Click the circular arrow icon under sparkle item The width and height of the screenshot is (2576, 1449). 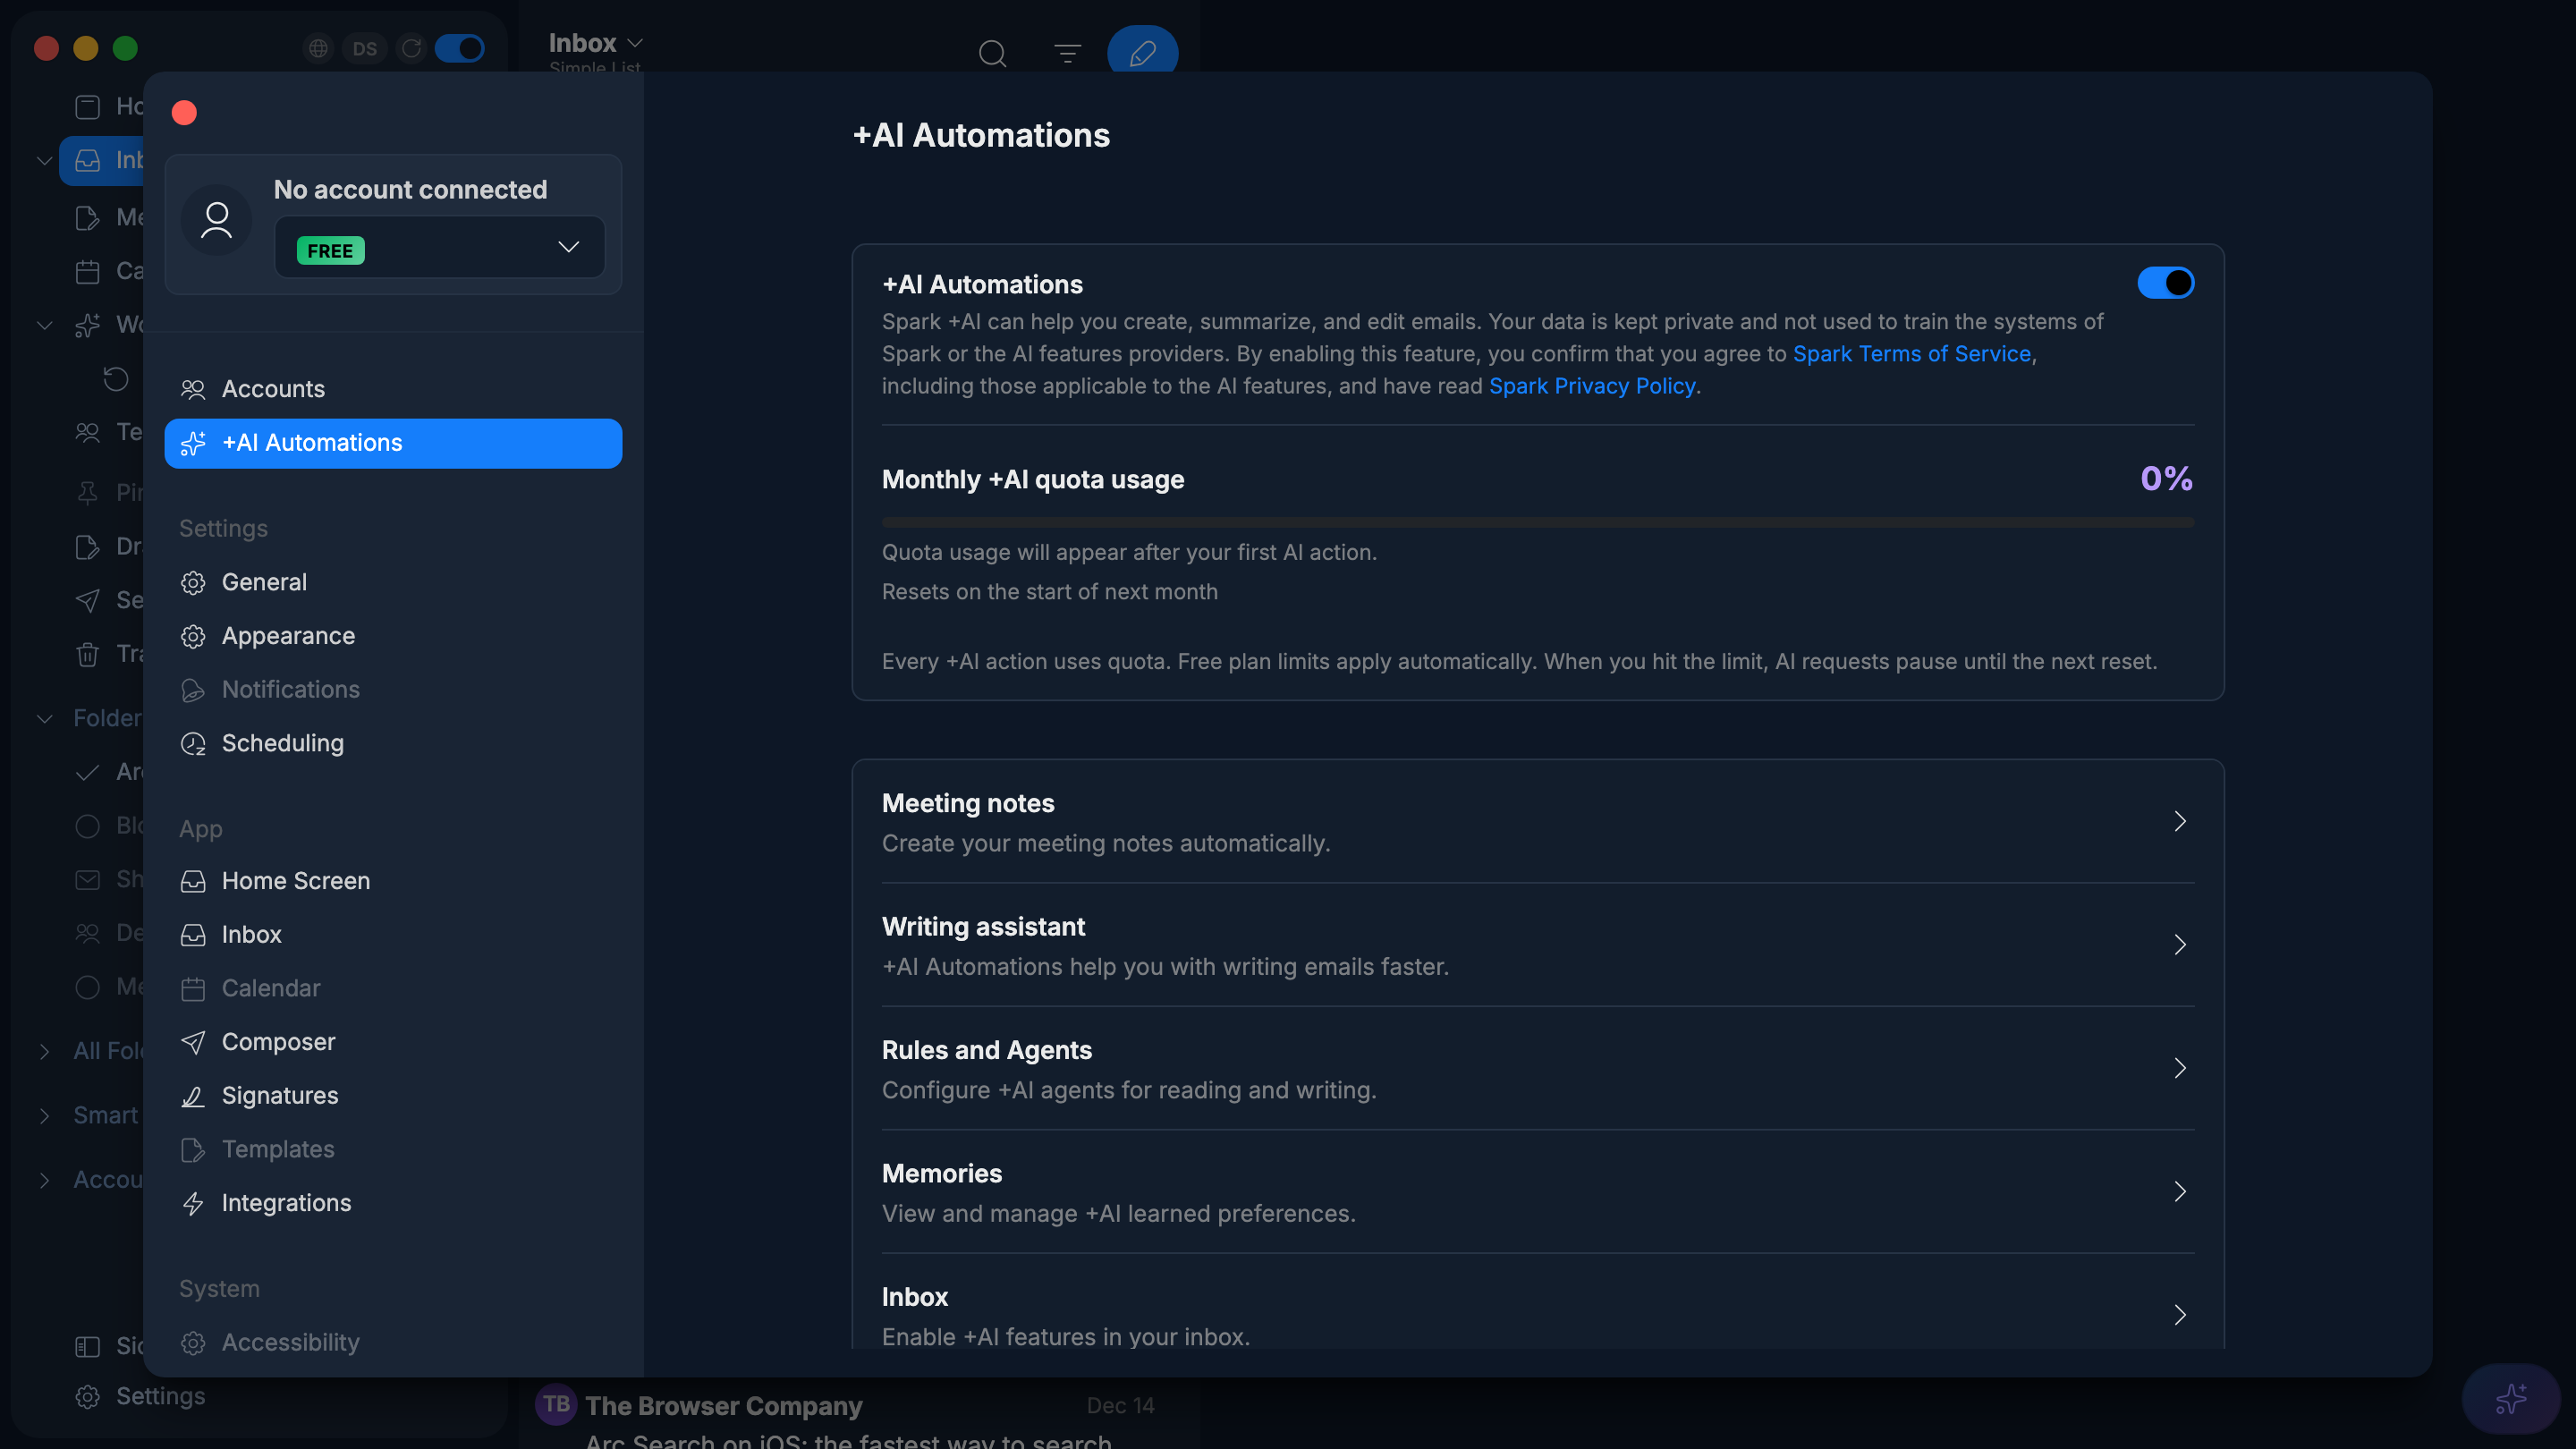tap(116, 378)
